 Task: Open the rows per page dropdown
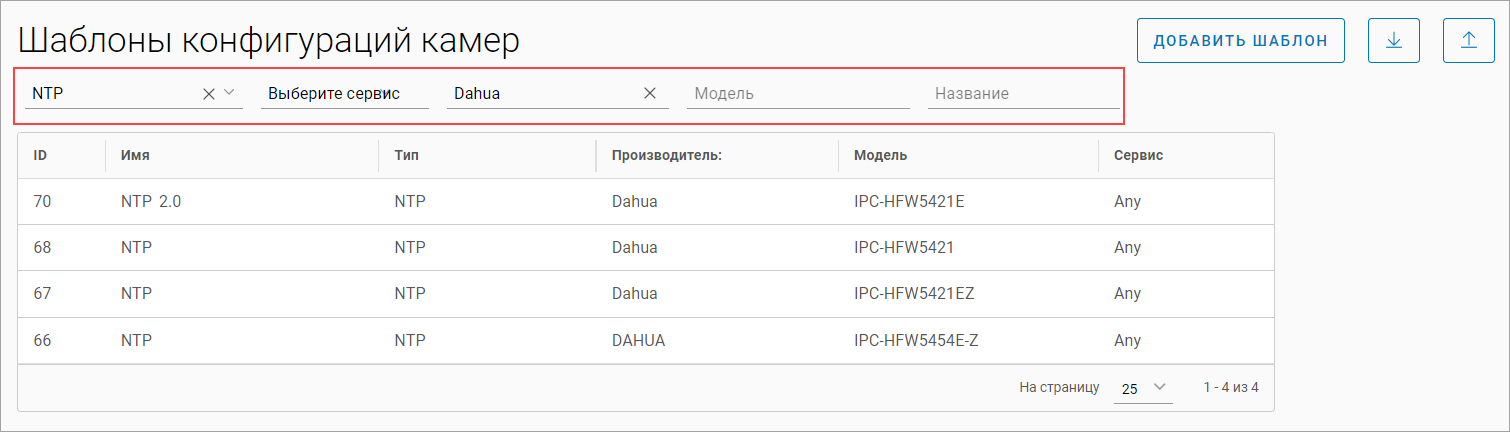click(x=1143, y=388)
